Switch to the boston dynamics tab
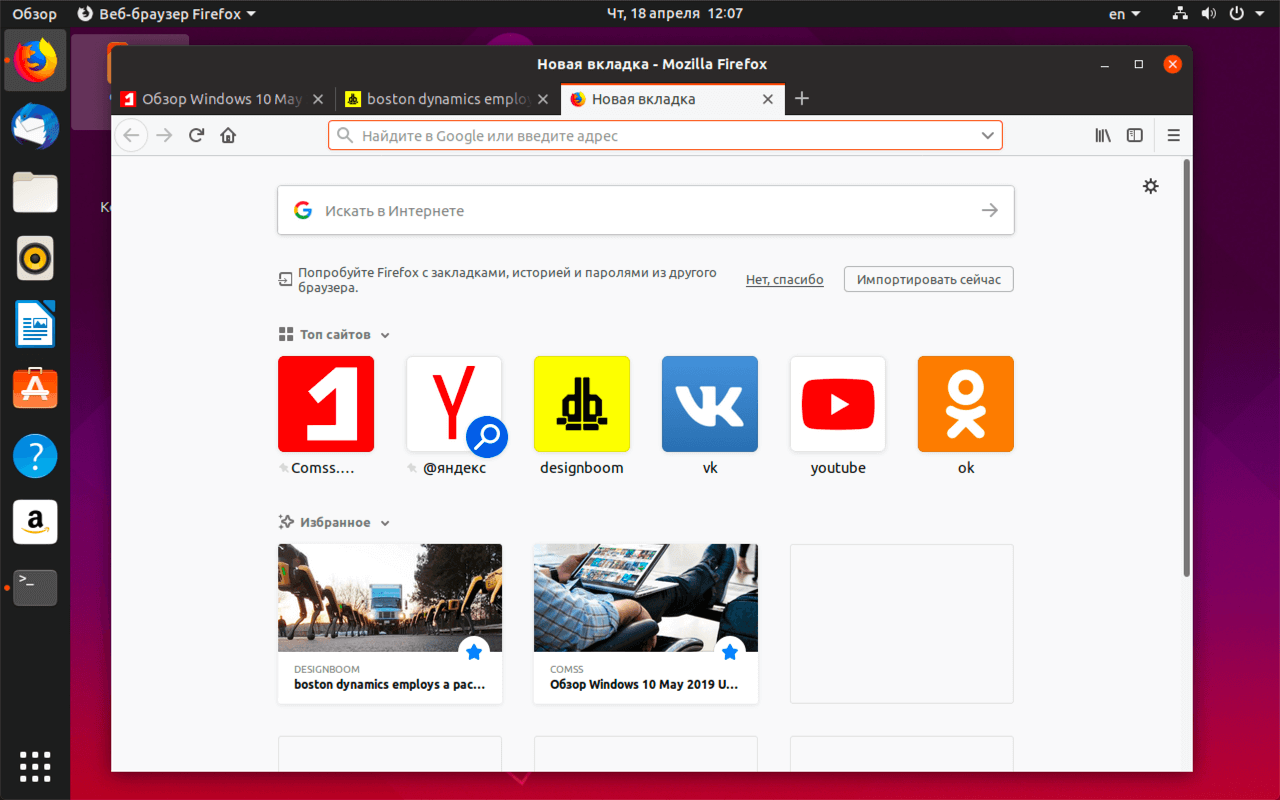Image resolution: width=1280 pixels, height=800 pixels. (447, 99)
